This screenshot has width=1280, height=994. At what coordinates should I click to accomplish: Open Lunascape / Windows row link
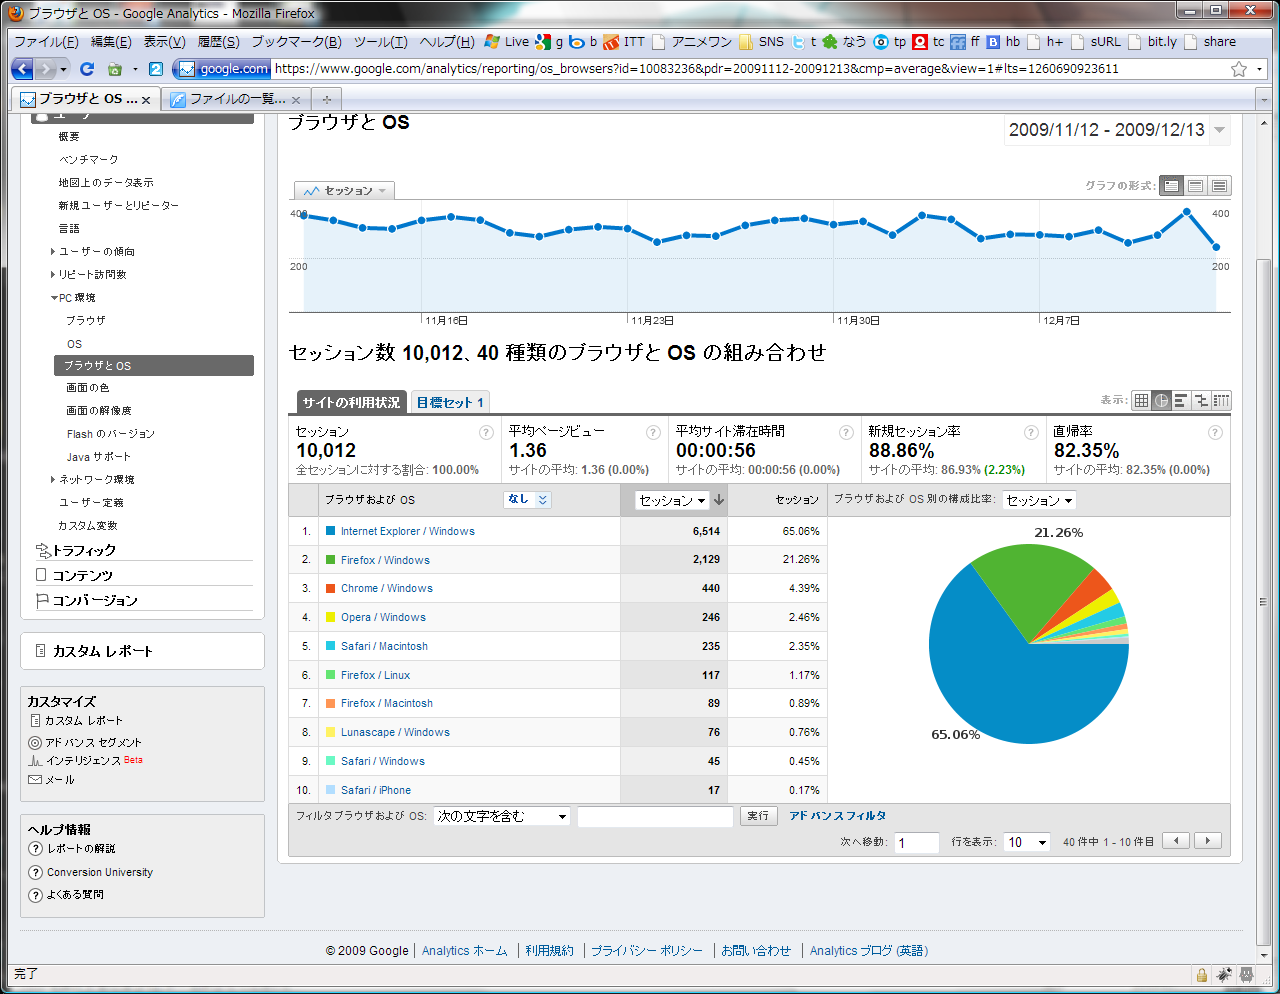click(x=395, y=732)
